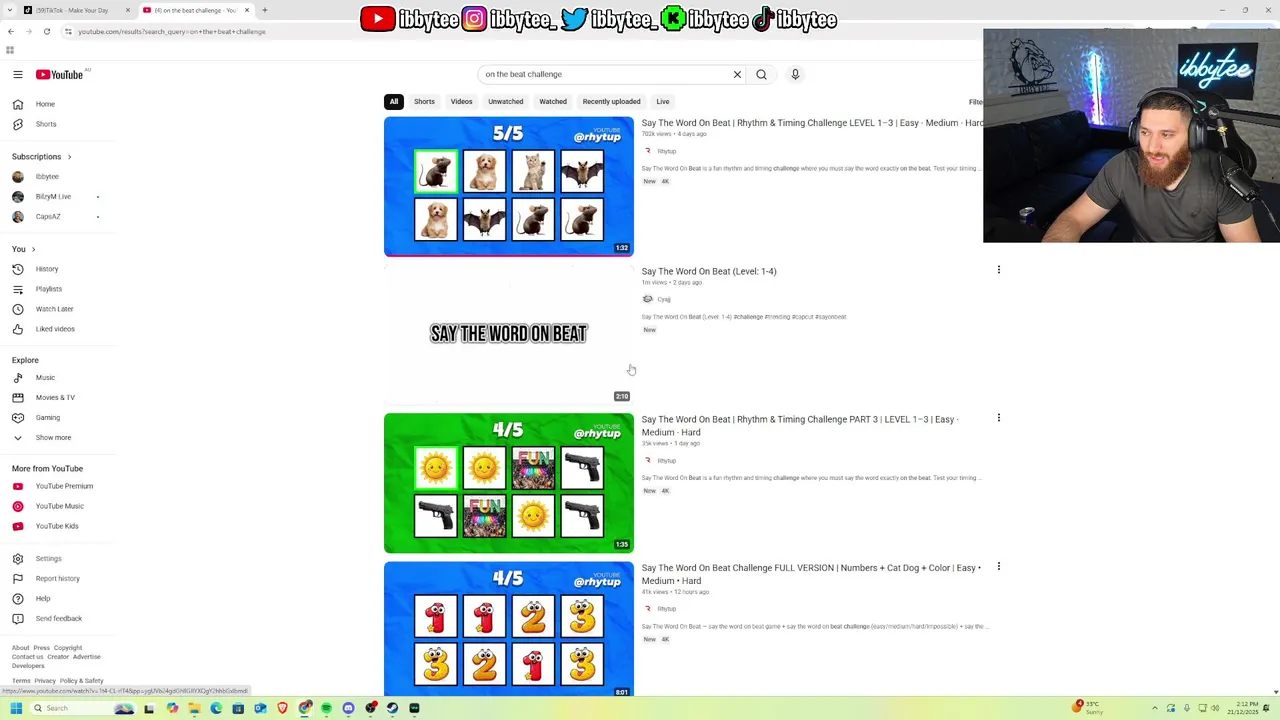Viewport: 1280px width, 720px height.
Task: Open the browser tab search dropdown
Action: 10,10
